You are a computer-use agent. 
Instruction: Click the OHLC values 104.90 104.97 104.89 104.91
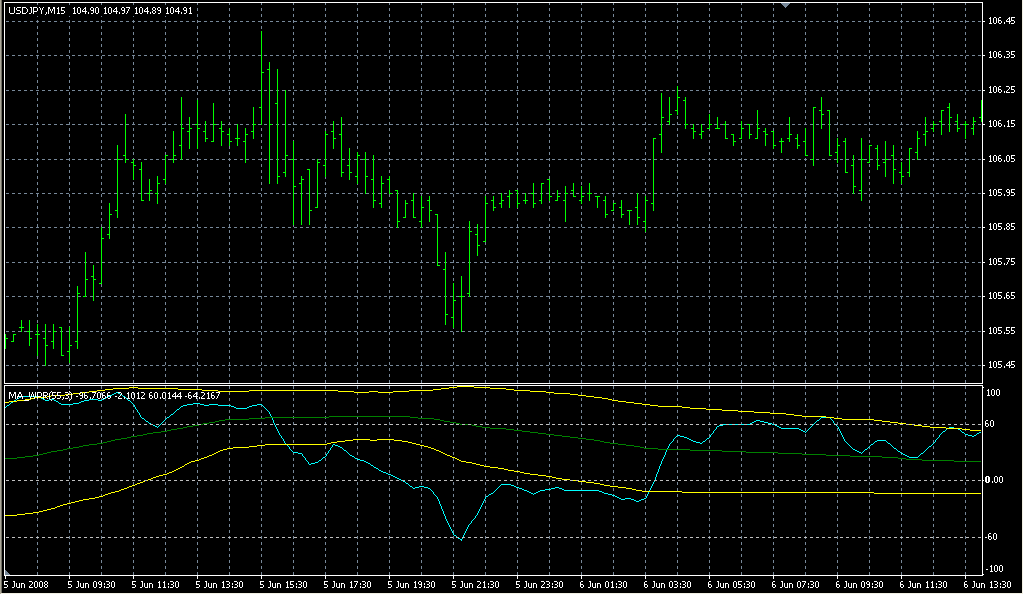[132, 11]
